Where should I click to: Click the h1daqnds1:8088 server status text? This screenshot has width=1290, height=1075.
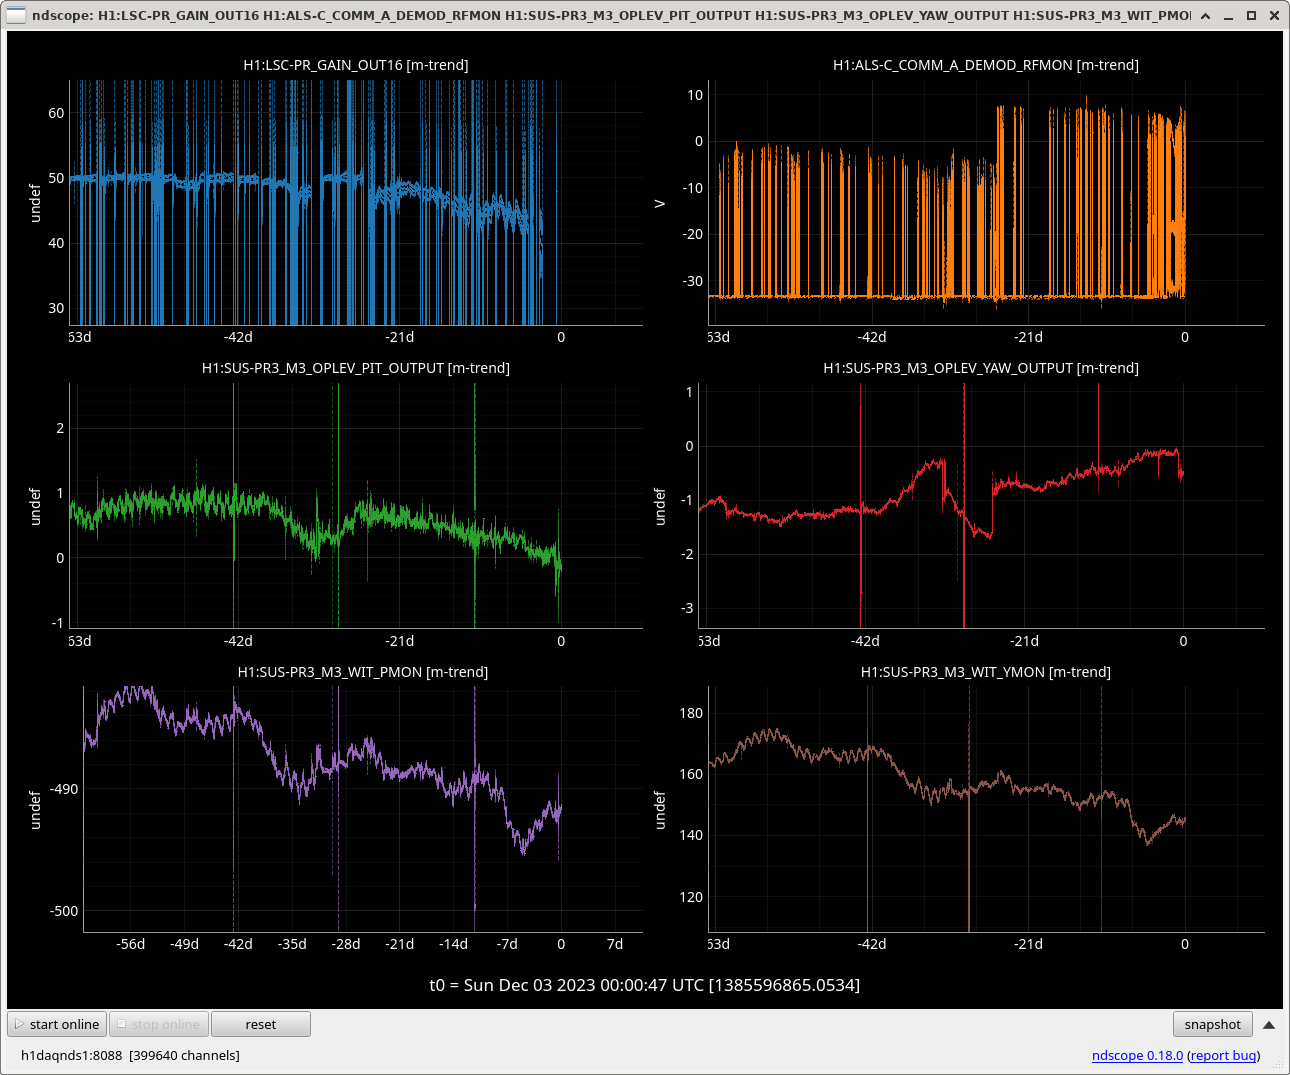tap(130, 1055)
